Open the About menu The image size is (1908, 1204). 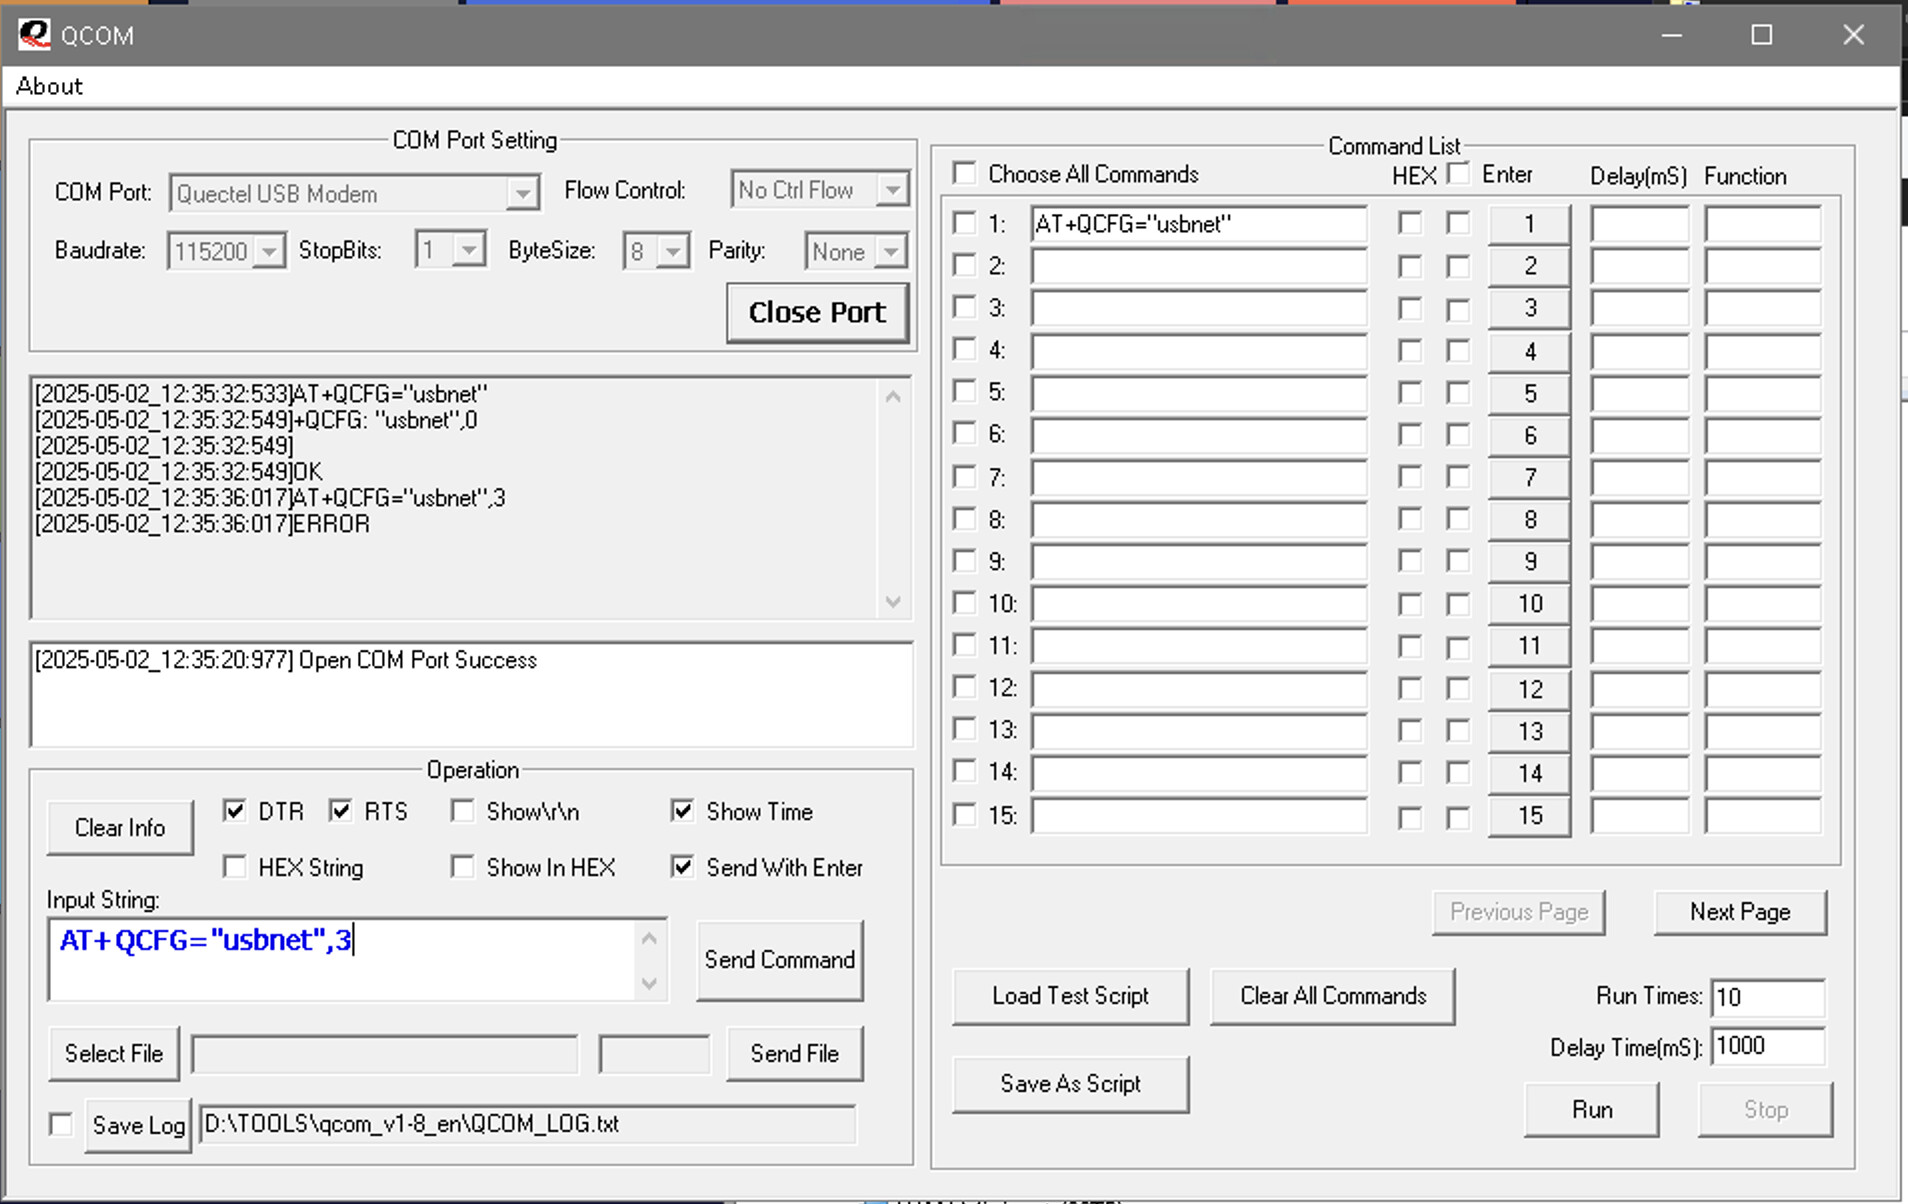pyautogui.click(x=49, y=87)
